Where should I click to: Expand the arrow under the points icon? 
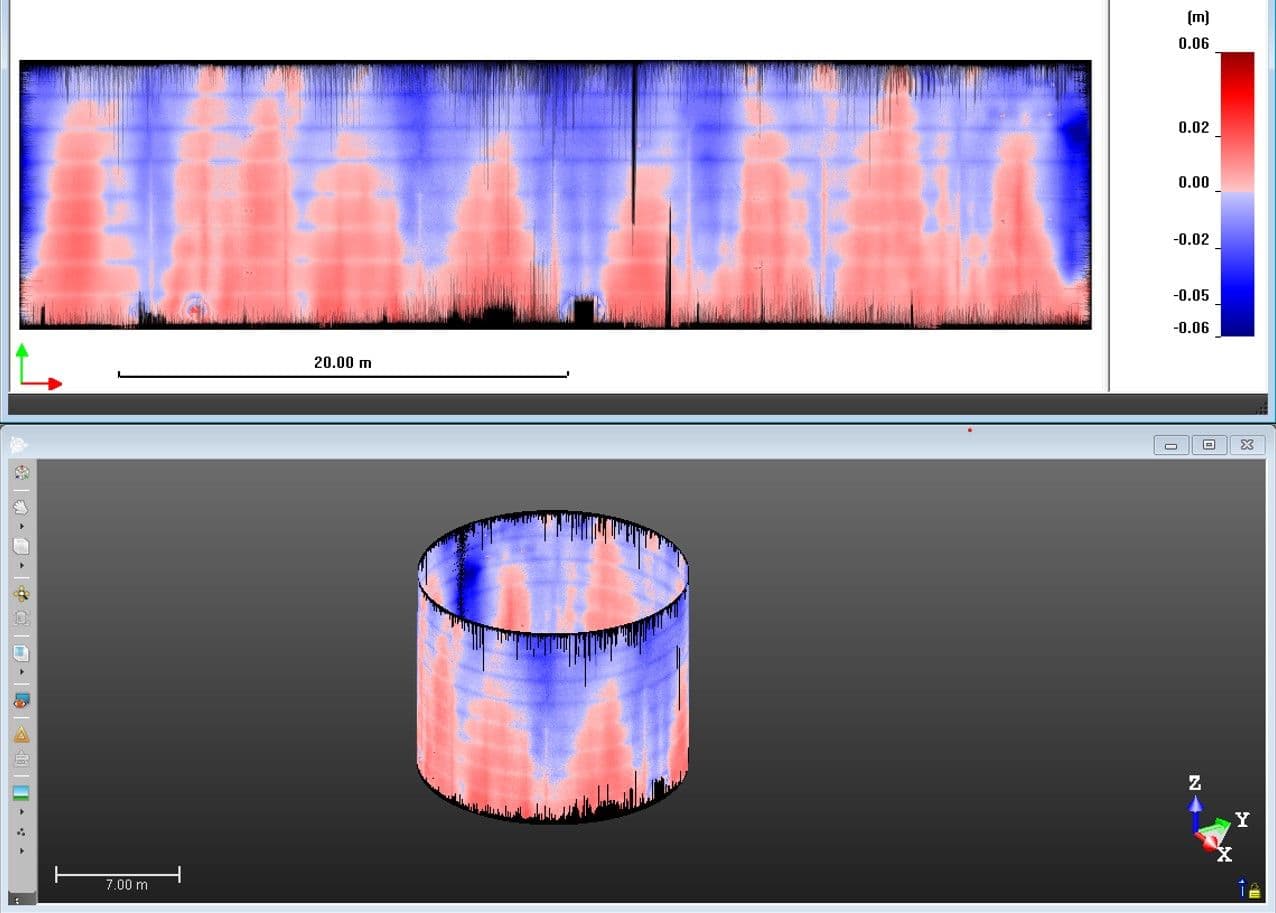point(21,851)
